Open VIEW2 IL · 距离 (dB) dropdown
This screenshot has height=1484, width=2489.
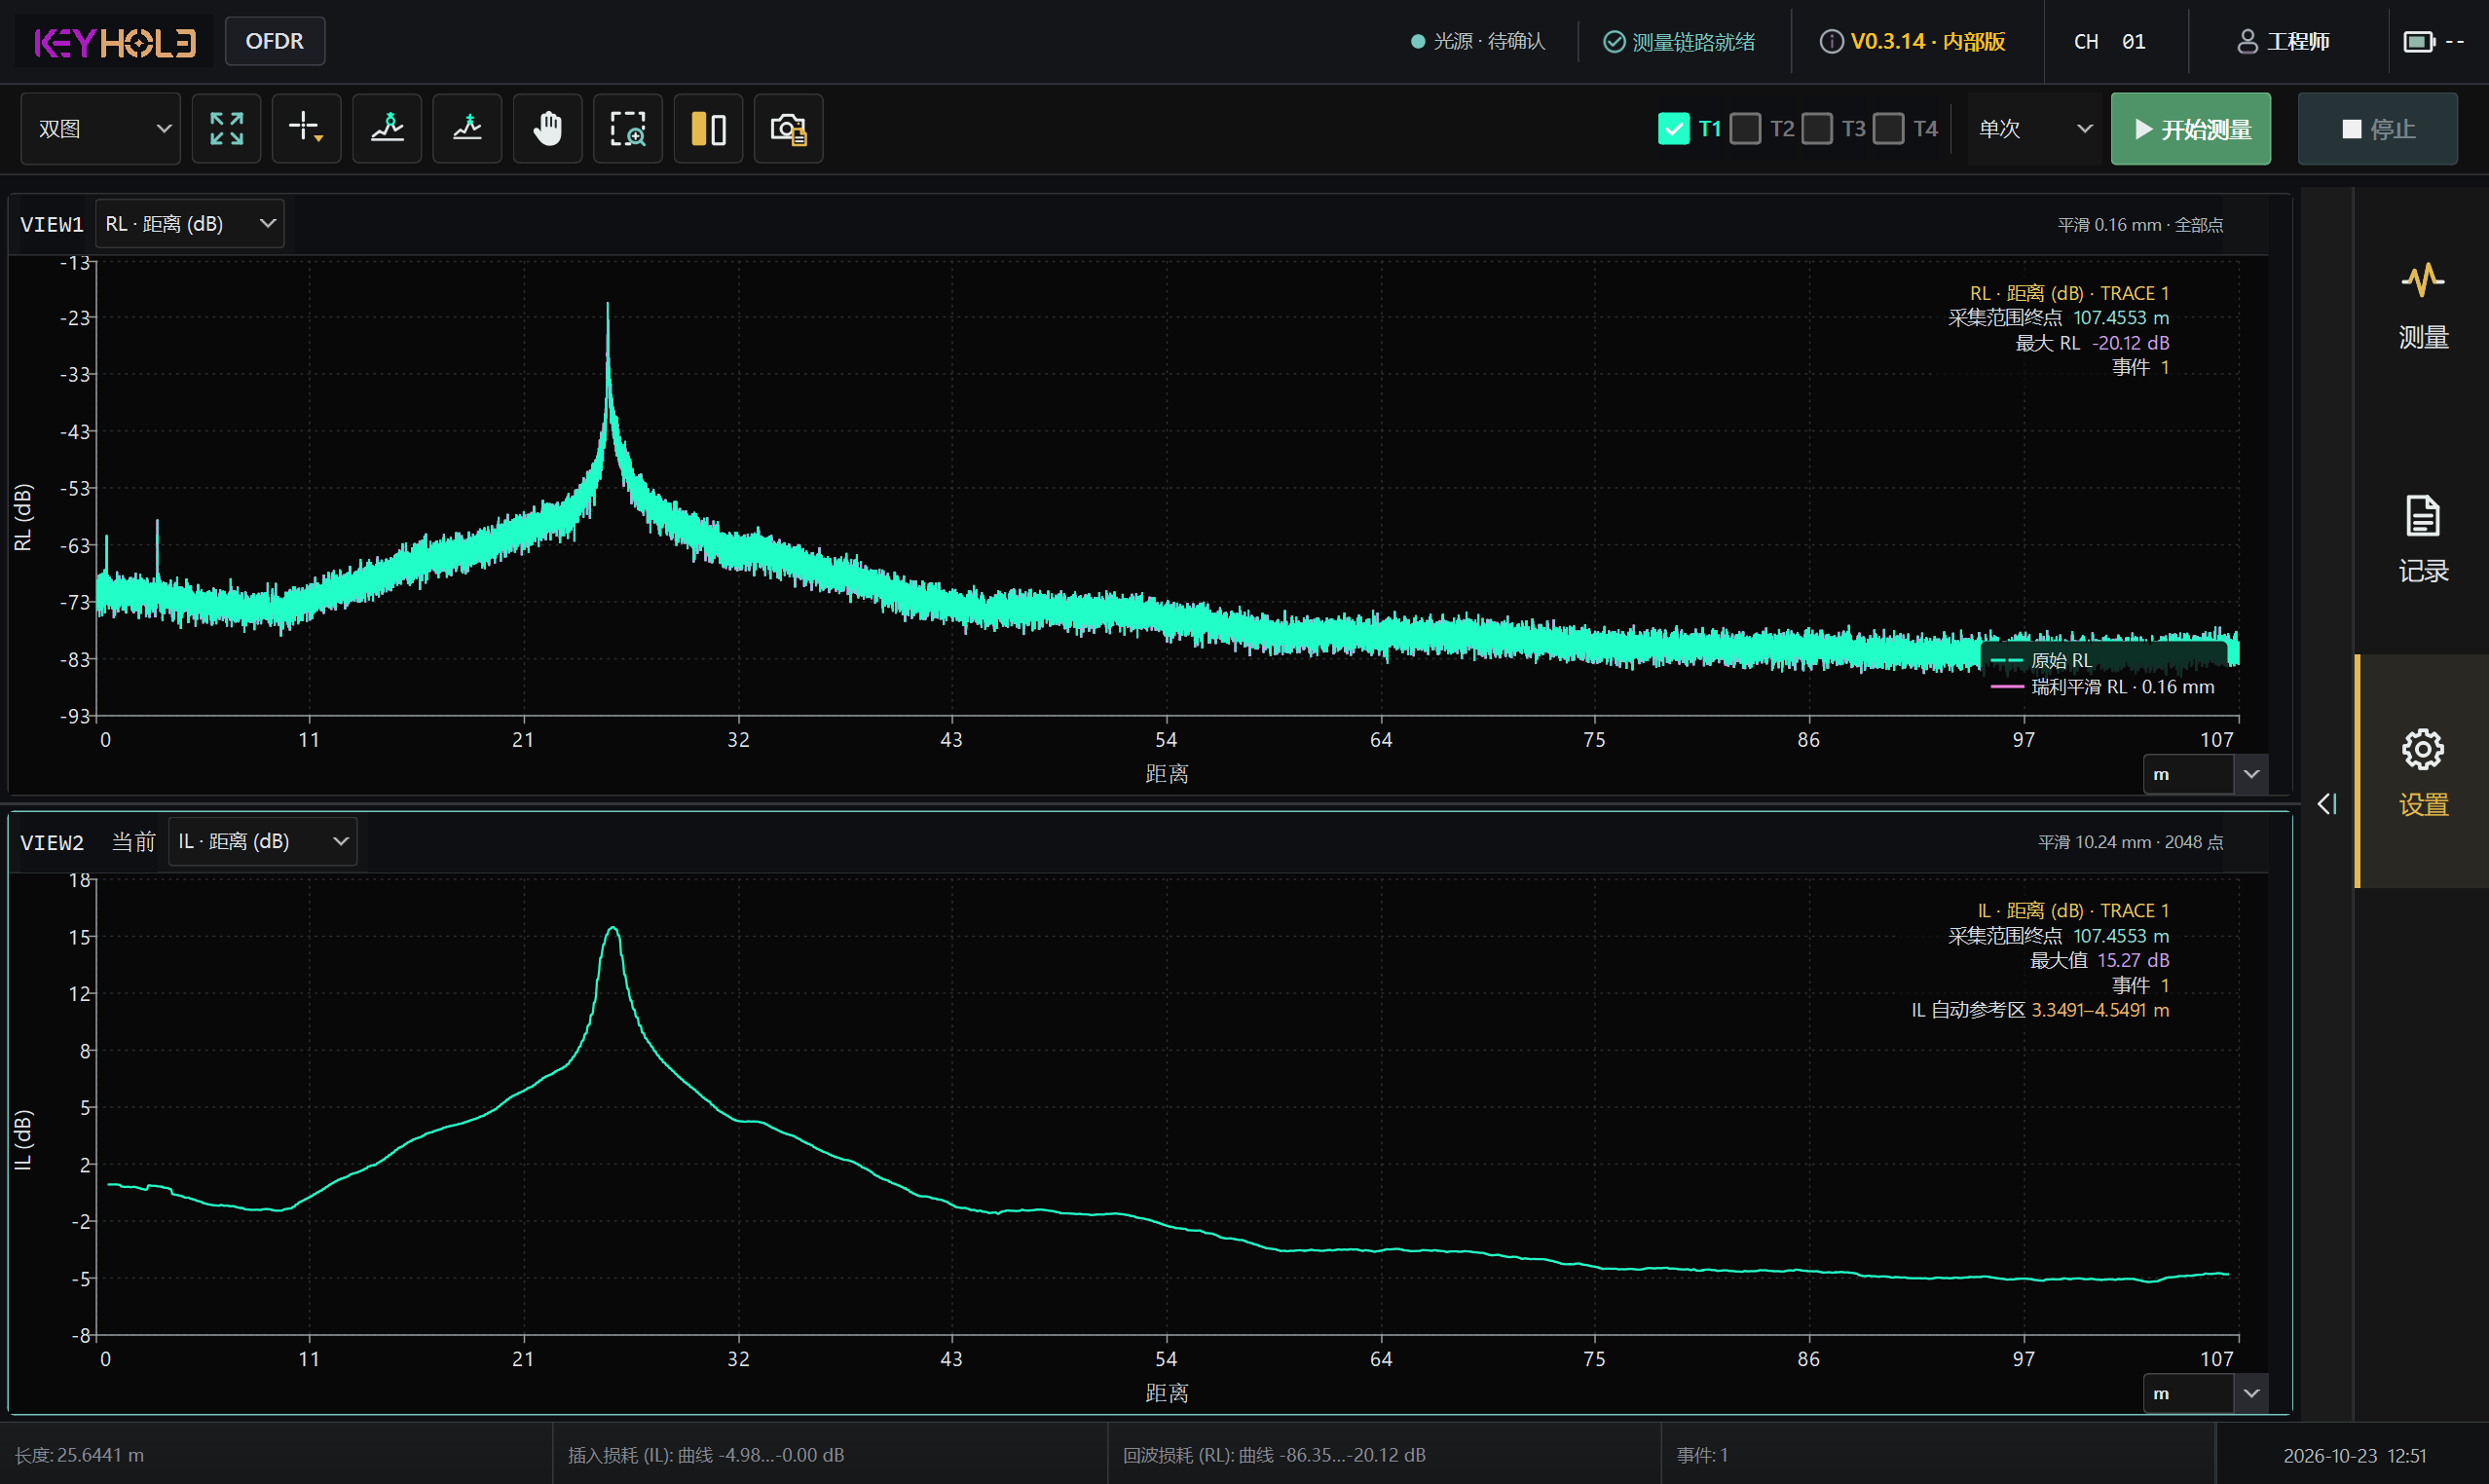click(263, 841)
